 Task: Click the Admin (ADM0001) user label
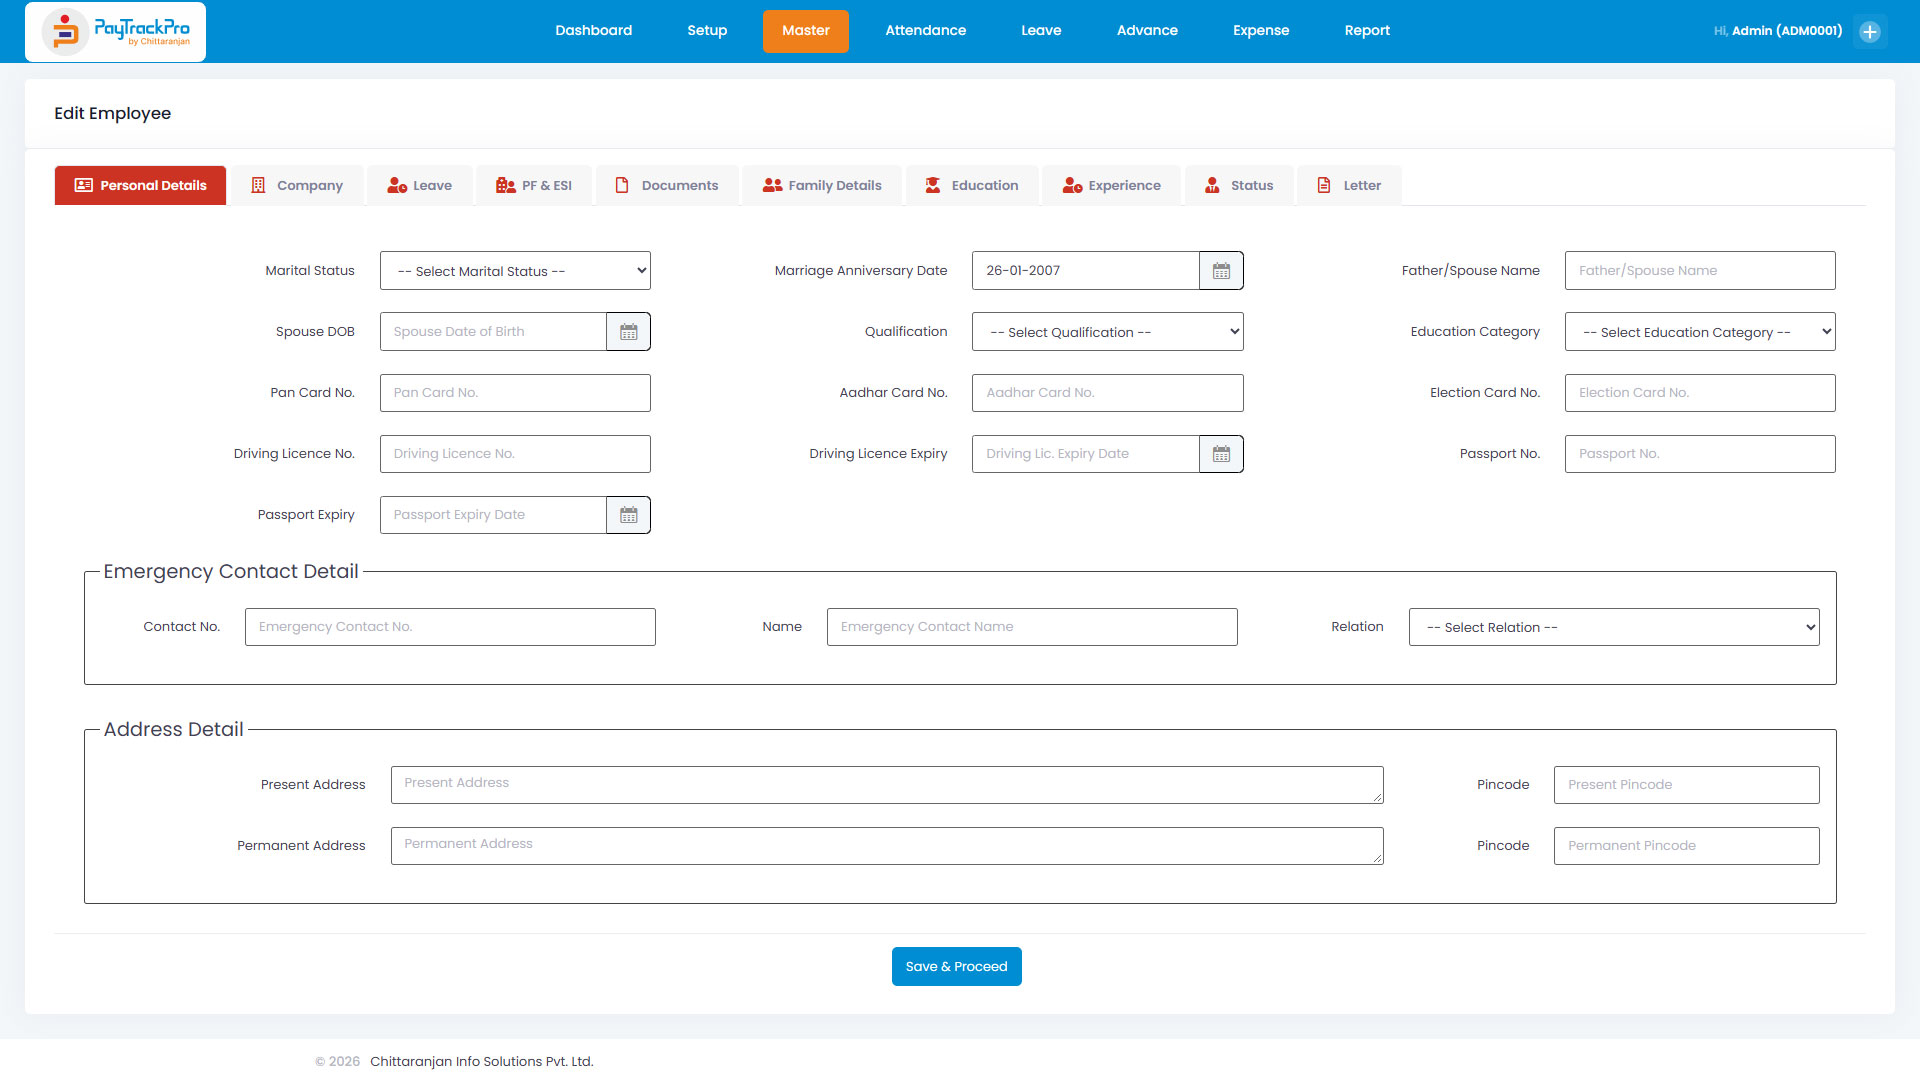pos(1787,31)
